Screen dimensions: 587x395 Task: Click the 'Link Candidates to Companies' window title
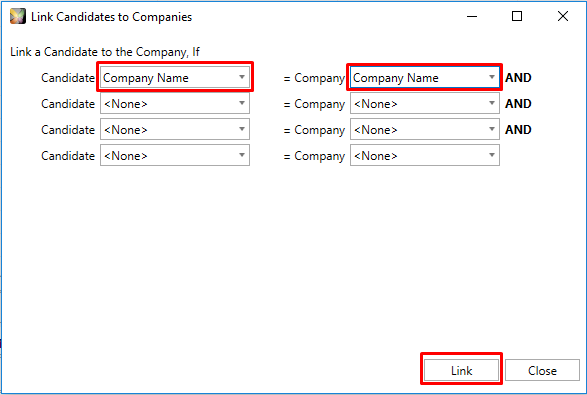pos(112,17)
